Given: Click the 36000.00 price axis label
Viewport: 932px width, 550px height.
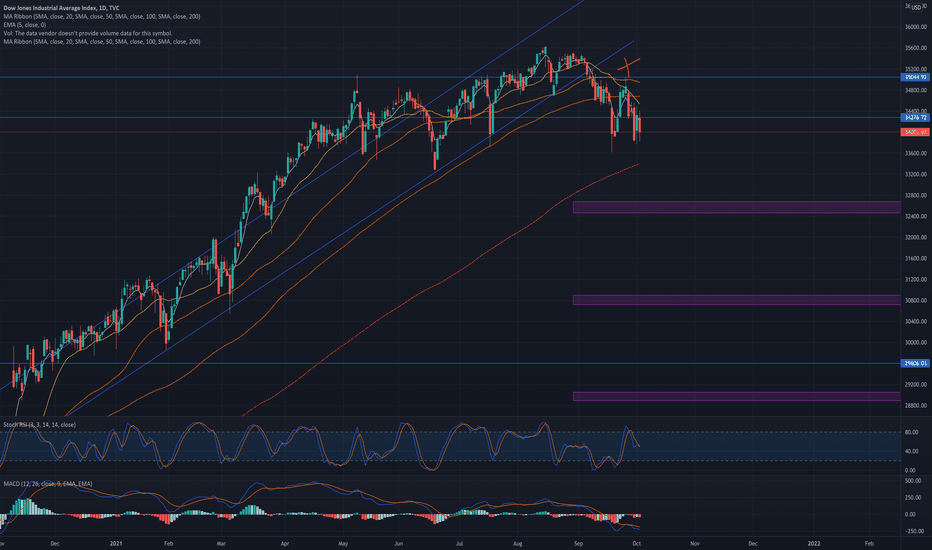Looking at the screenshot, I should coord(916,27).
